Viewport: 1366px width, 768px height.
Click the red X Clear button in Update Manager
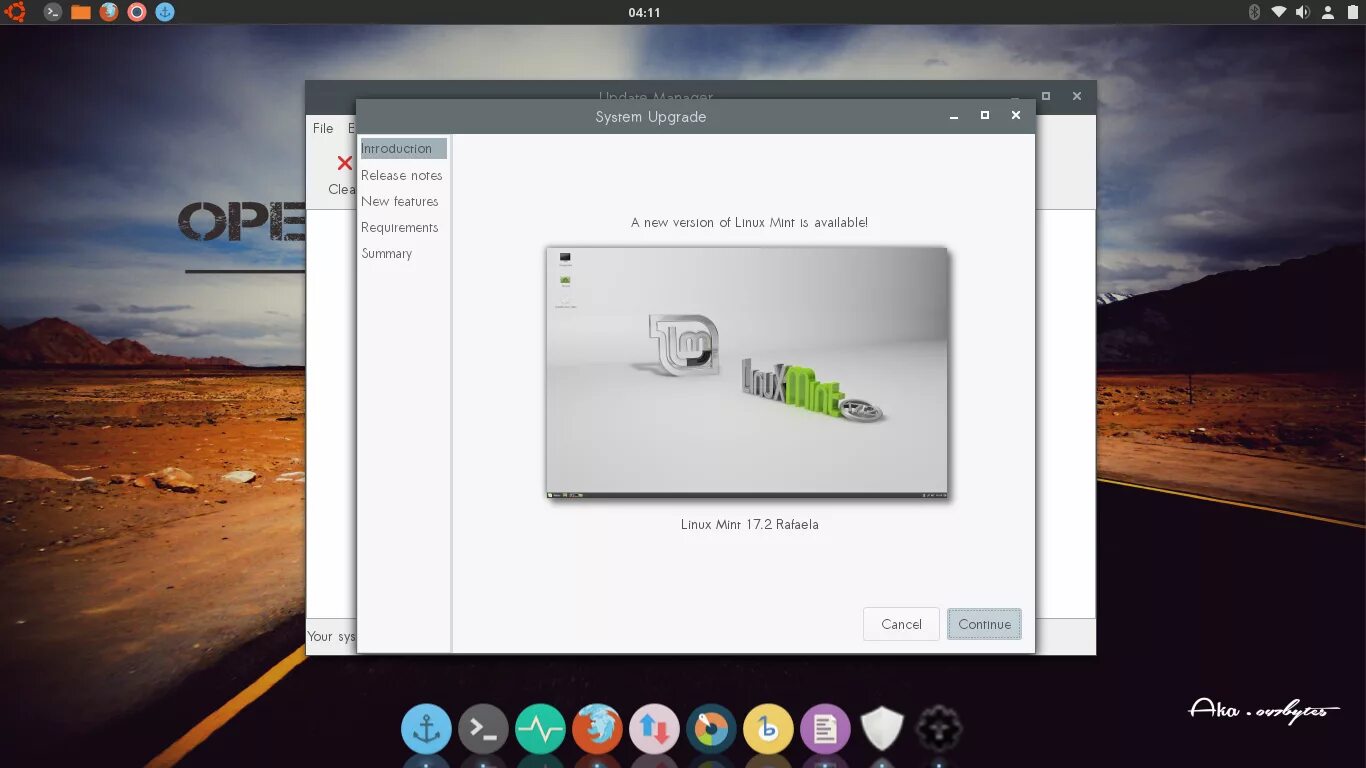[x=344, y=172]
